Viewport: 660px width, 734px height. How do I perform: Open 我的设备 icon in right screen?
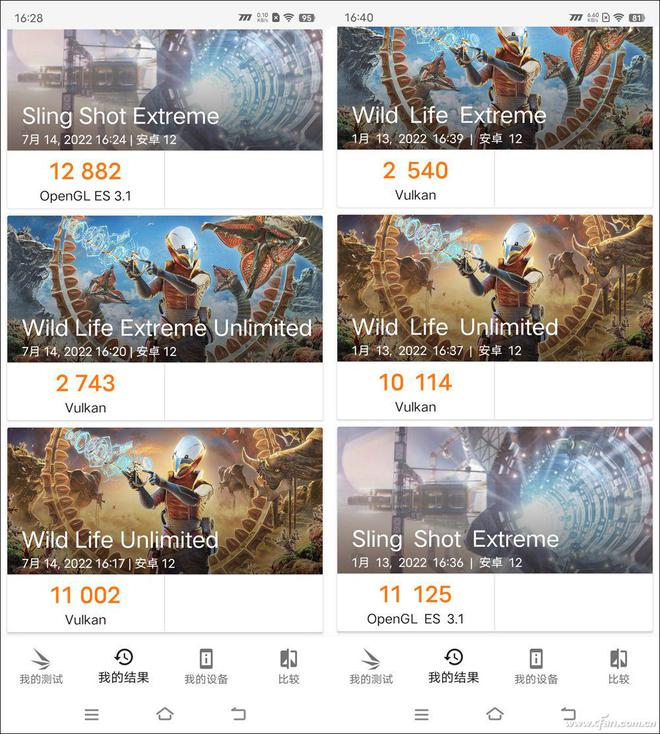[x=536, y=658]
